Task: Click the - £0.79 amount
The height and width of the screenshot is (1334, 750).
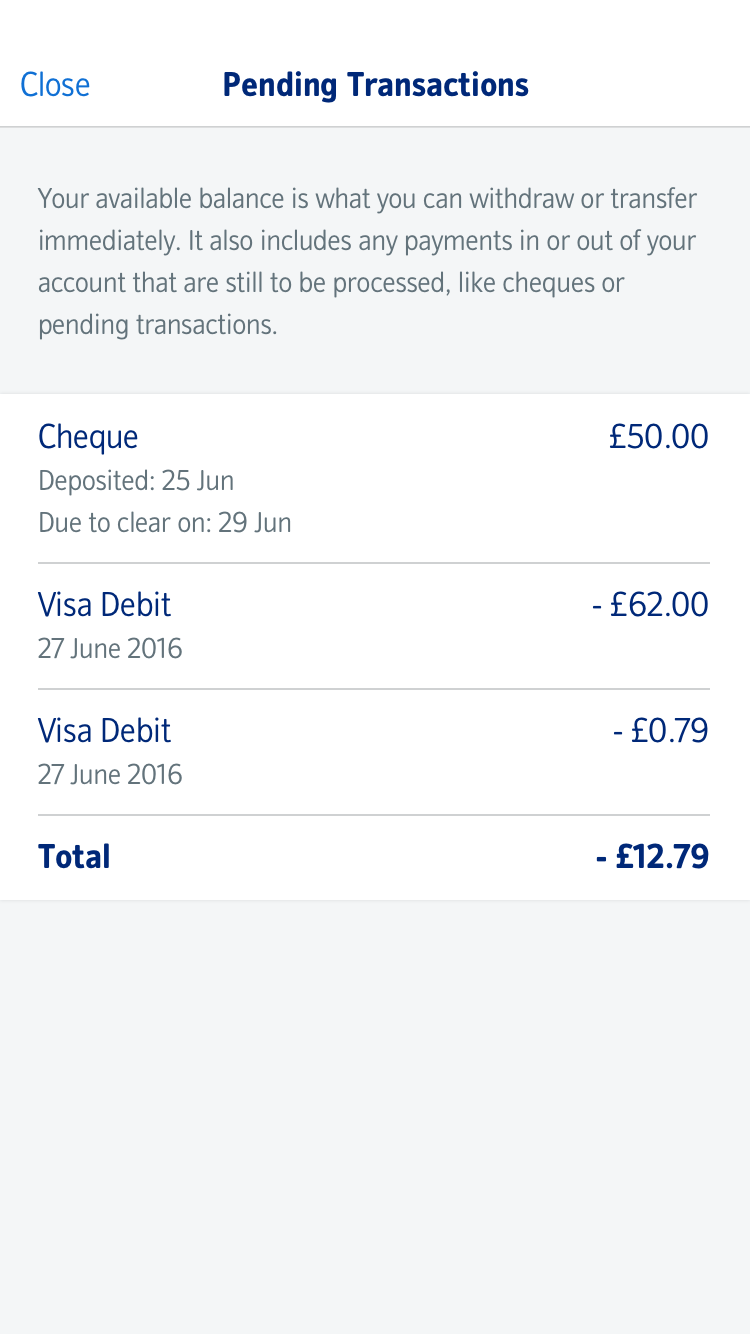Action: point(660,731)
